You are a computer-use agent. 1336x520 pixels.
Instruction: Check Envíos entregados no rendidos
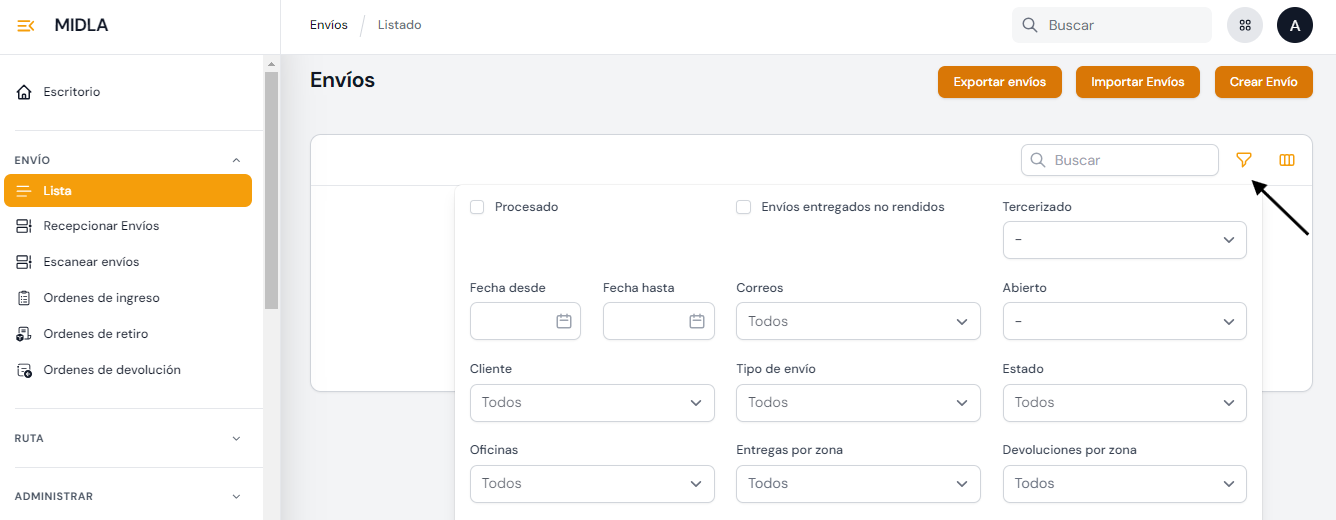pos(743,207)
